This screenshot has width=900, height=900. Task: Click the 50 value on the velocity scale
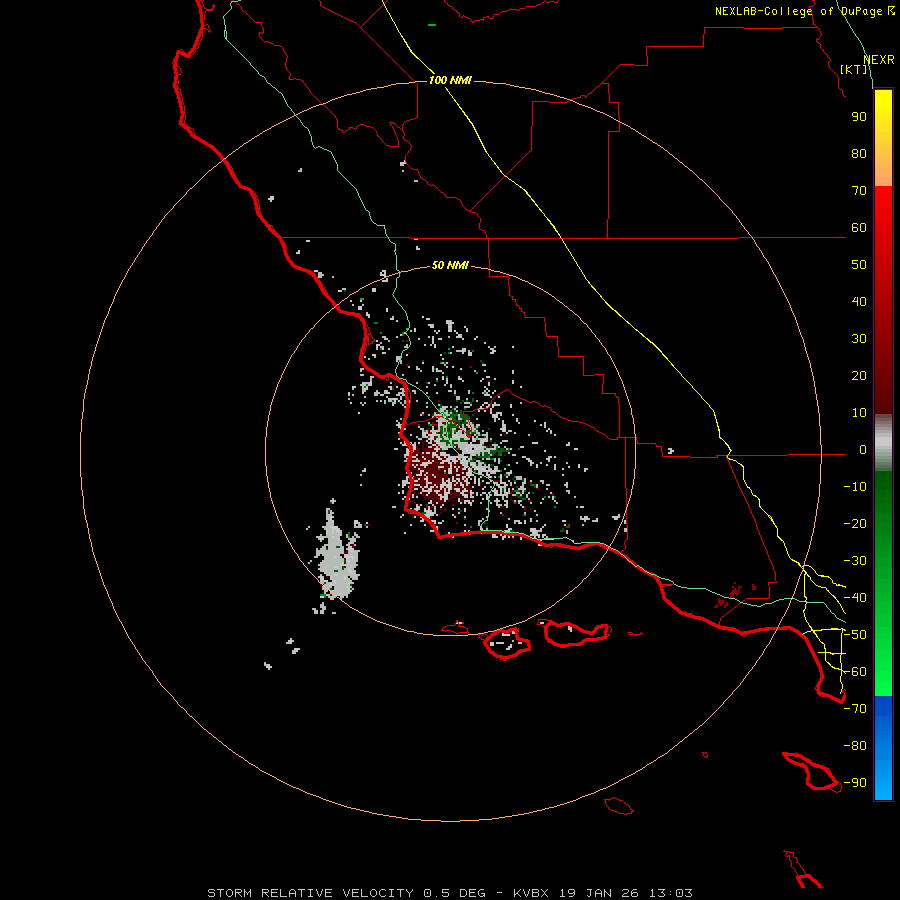859,265
